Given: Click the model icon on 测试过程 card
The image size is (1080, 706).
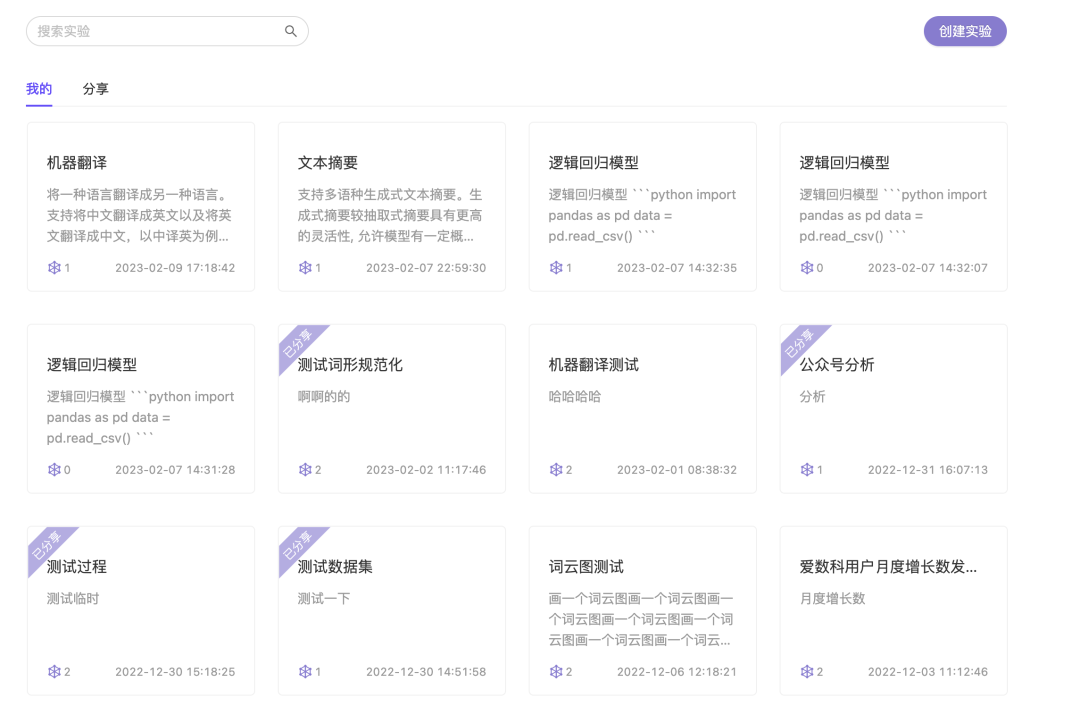Looking at the screenshot, I should (x=54, y=671).
